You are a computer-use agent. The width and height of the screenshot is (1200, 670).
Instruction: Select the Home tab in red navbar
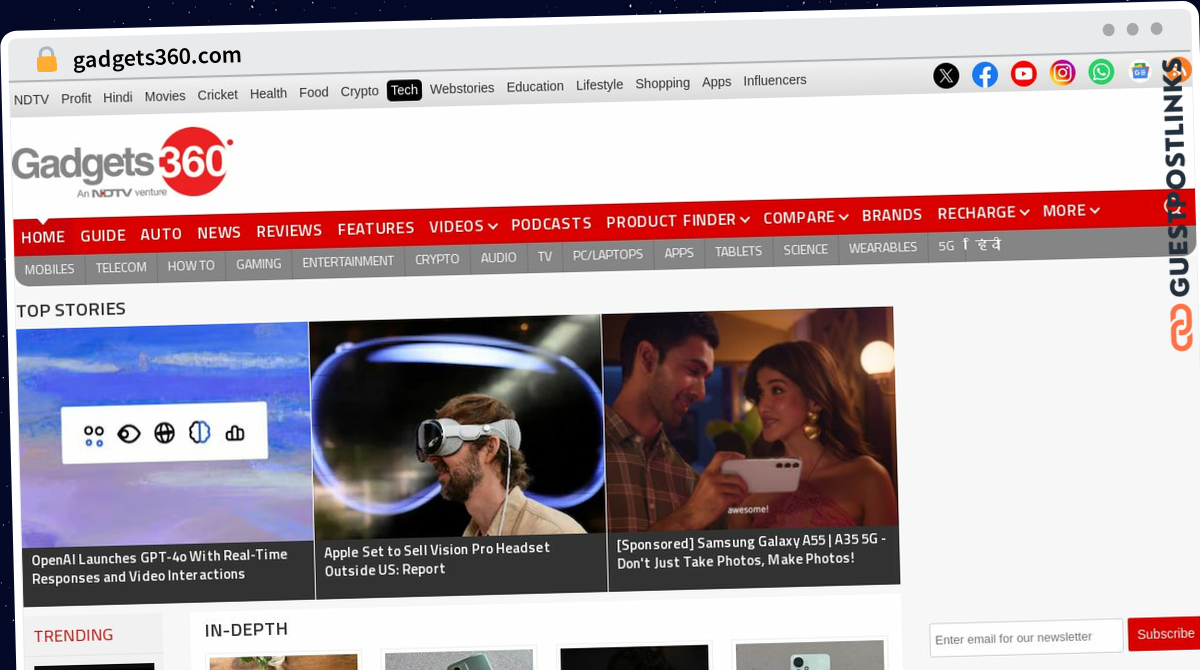tap(43, 237)
